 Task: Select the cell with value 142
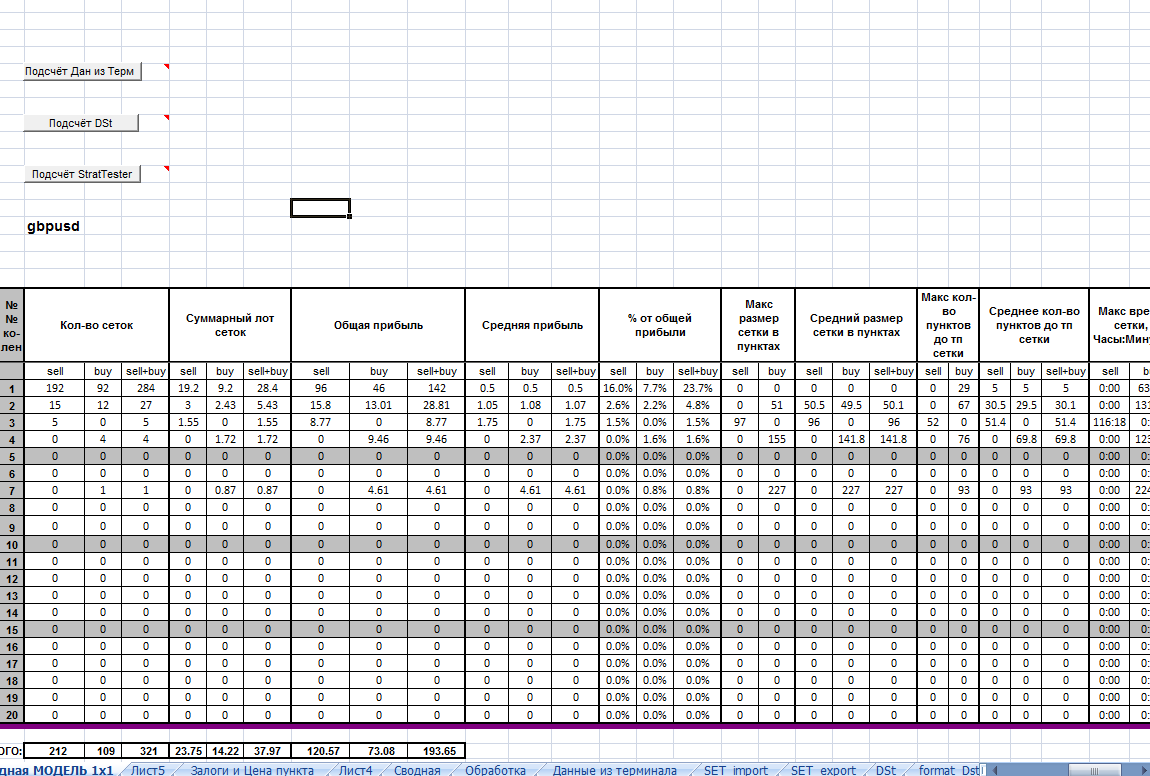pos(436,388)
